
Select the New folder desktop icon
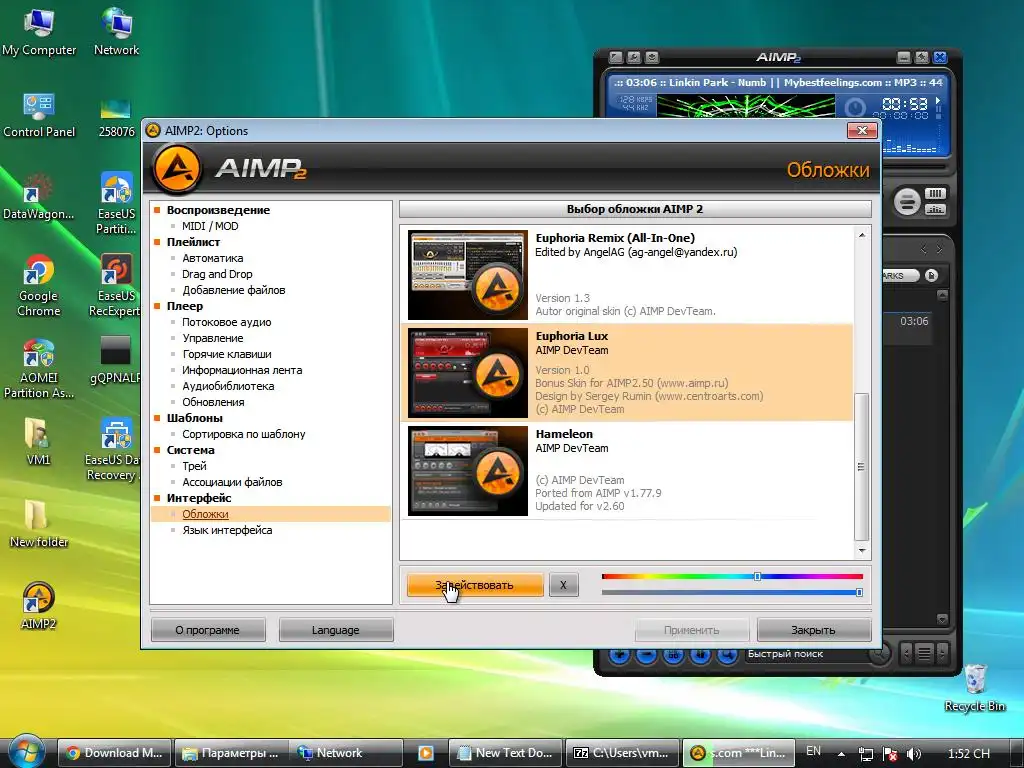tap(39, 524)
